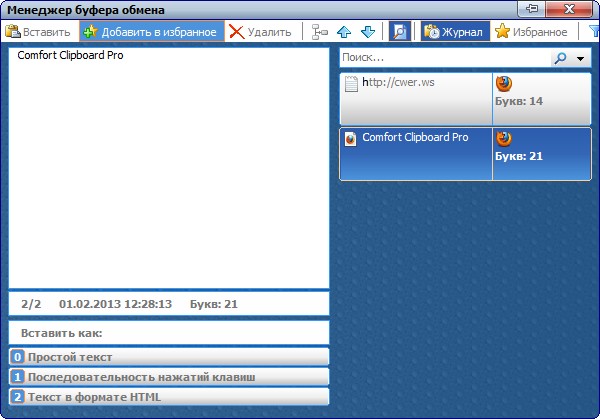Pin the window with the pushpin button
The height and width of the screenshot is (419, 600).
click(531, 8)
